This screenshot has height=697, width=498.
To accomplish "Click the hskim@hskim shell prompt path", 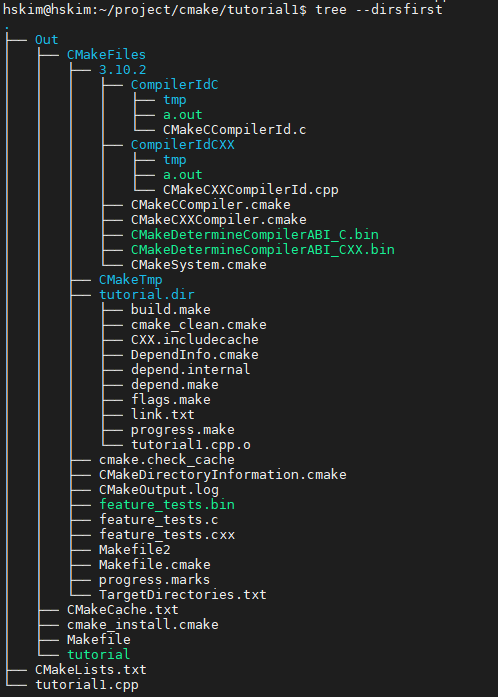I will coord(154,9).
